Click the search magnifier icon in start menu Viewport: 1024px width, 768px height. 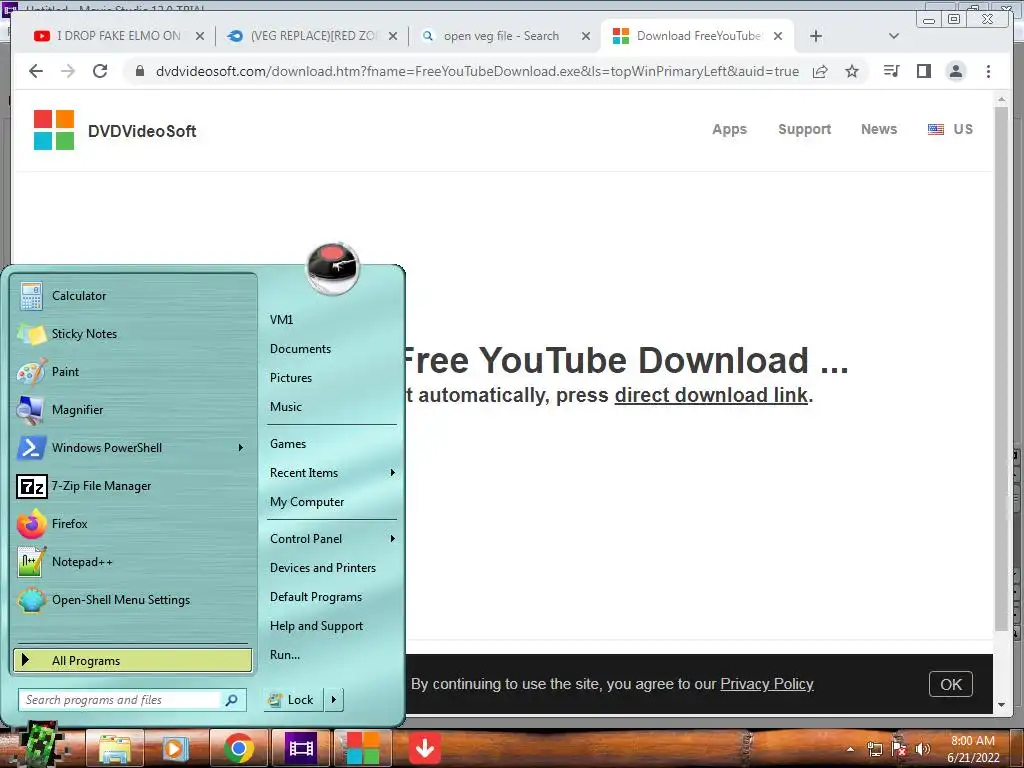[231, 700]
